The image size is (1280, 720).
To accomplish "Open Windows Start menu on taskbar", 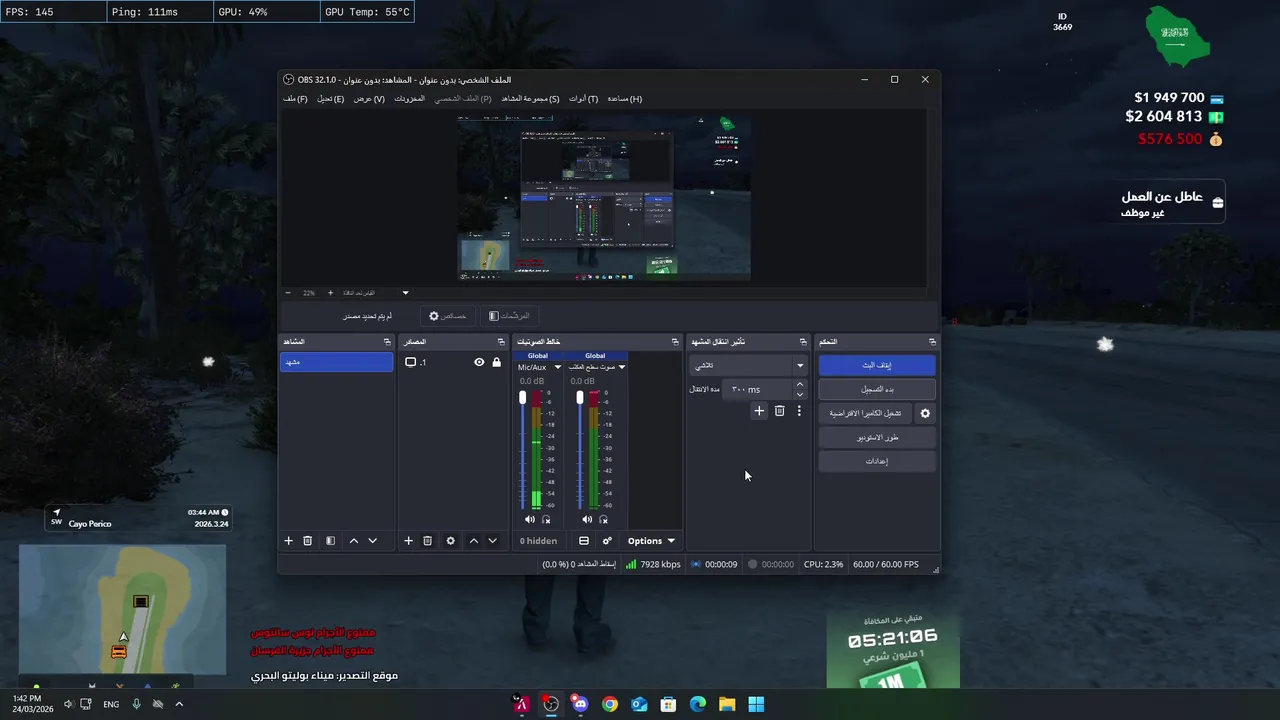I will [756, 704].
